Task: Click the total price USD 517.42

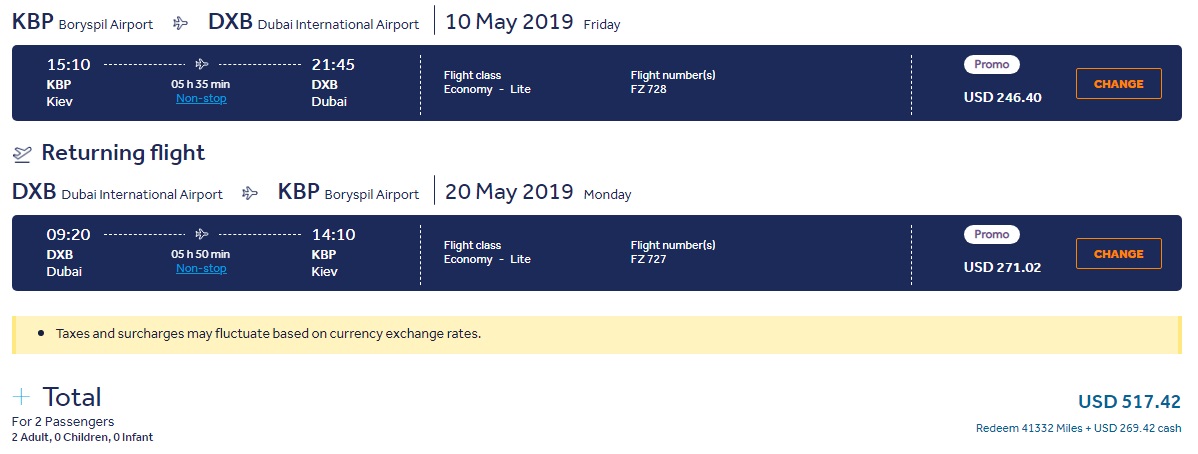Action: (x=1129, y=402)
